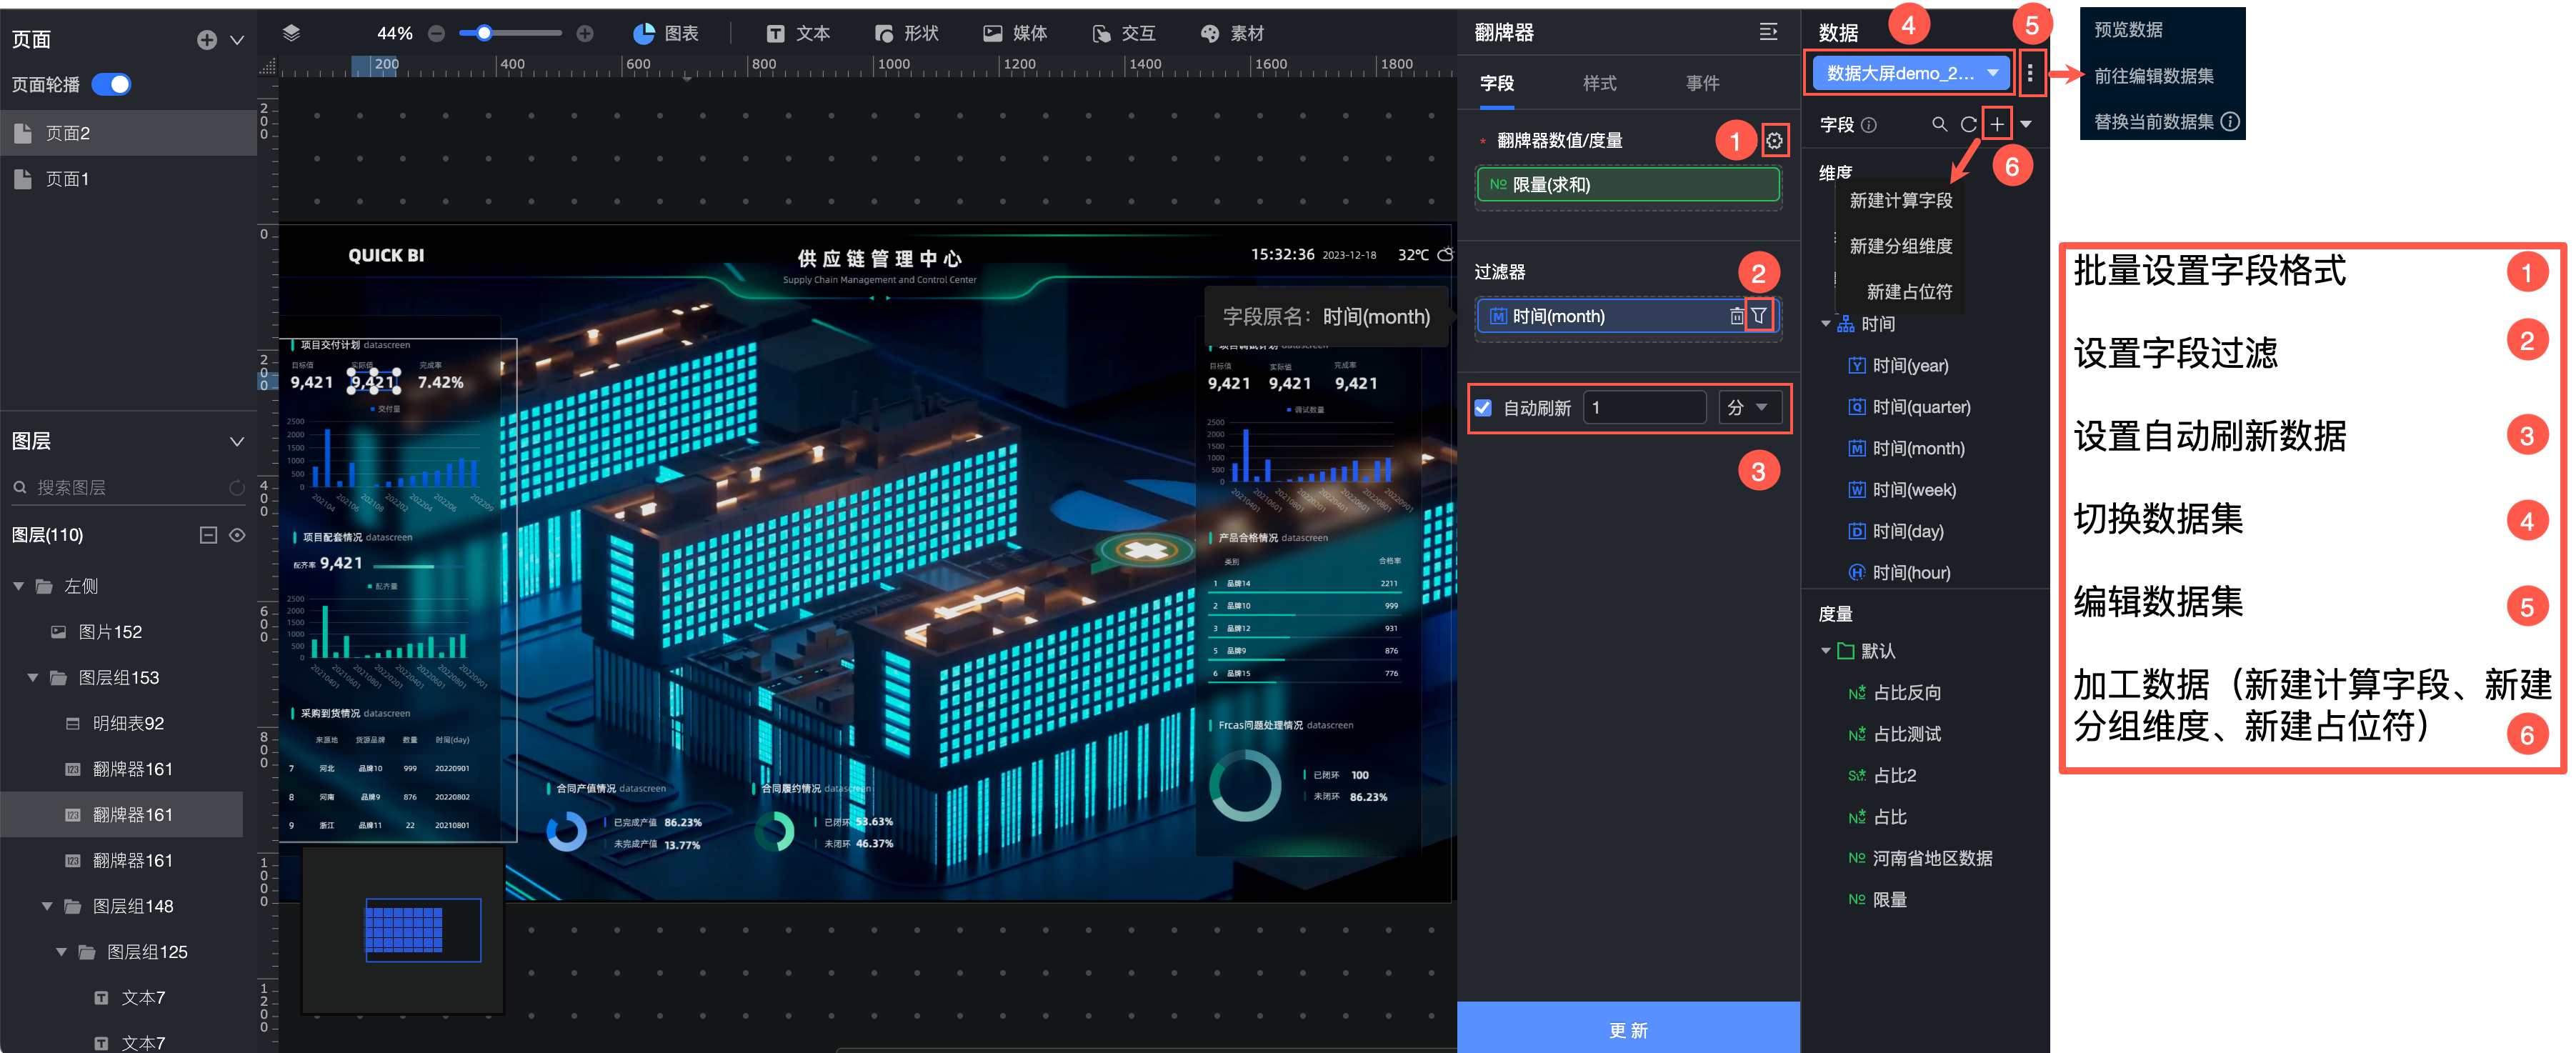The width and height of the screenshot is (2576, 1053).
Task: Collapse the 默认 measure folder
Action: click(1826, 651)
